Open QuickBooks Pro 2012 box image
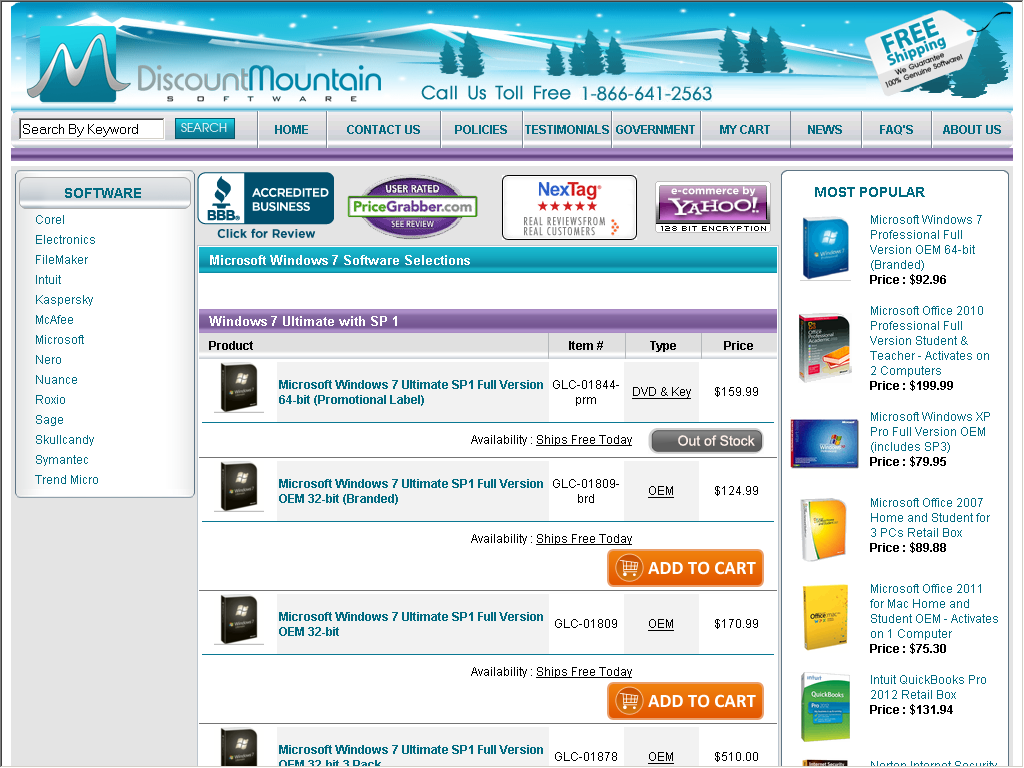 pos(825,707)
